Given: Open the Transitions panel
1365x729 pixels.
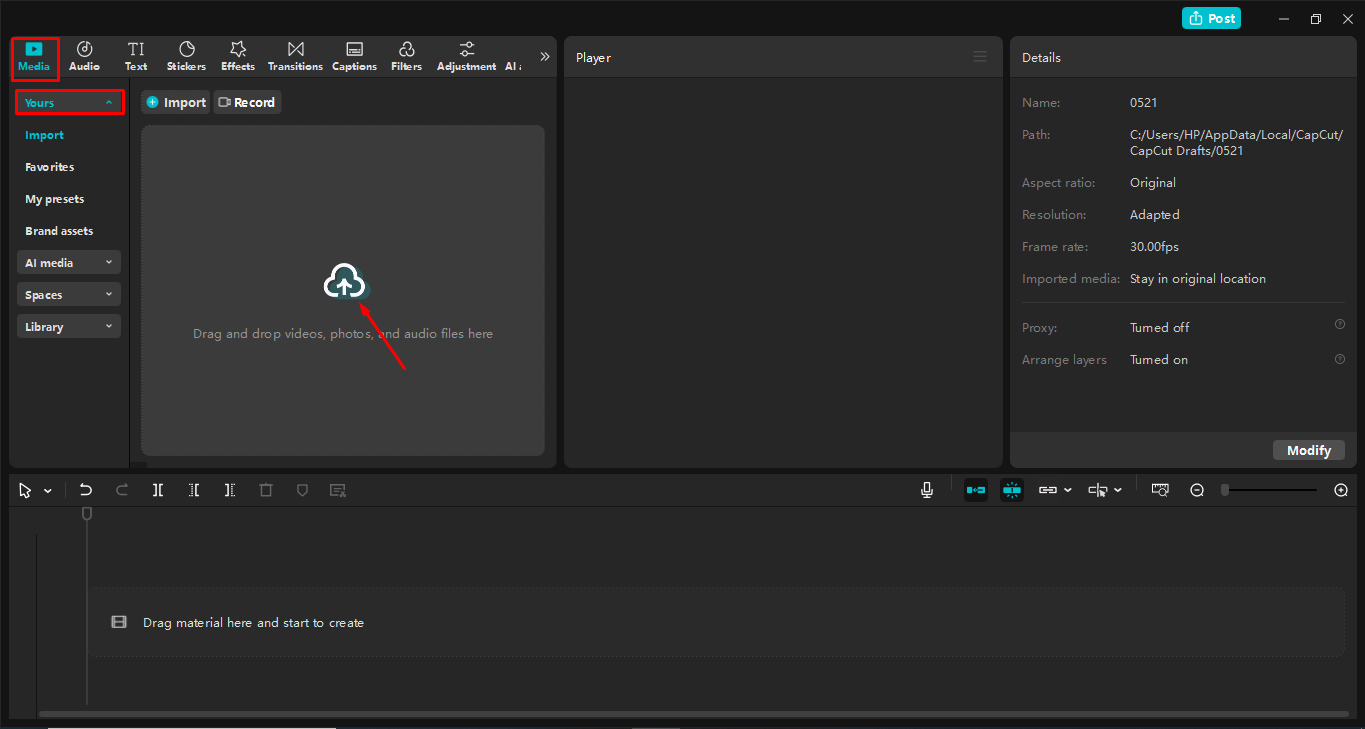Looking at the screenshot, I should (294, 55).
